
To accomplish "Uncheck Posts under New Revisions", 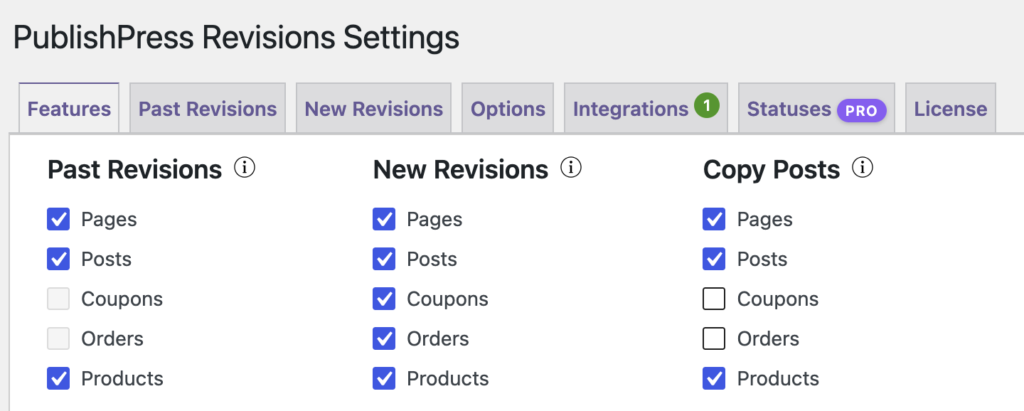I will 384,259.
